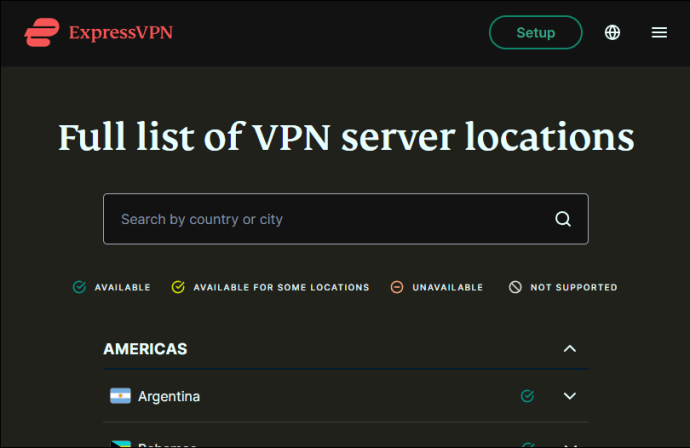This screenshot has width=690, height=448.
Task: Click the 'Full list of VPN server locations' heading
Action: click(x=346, y=137)
